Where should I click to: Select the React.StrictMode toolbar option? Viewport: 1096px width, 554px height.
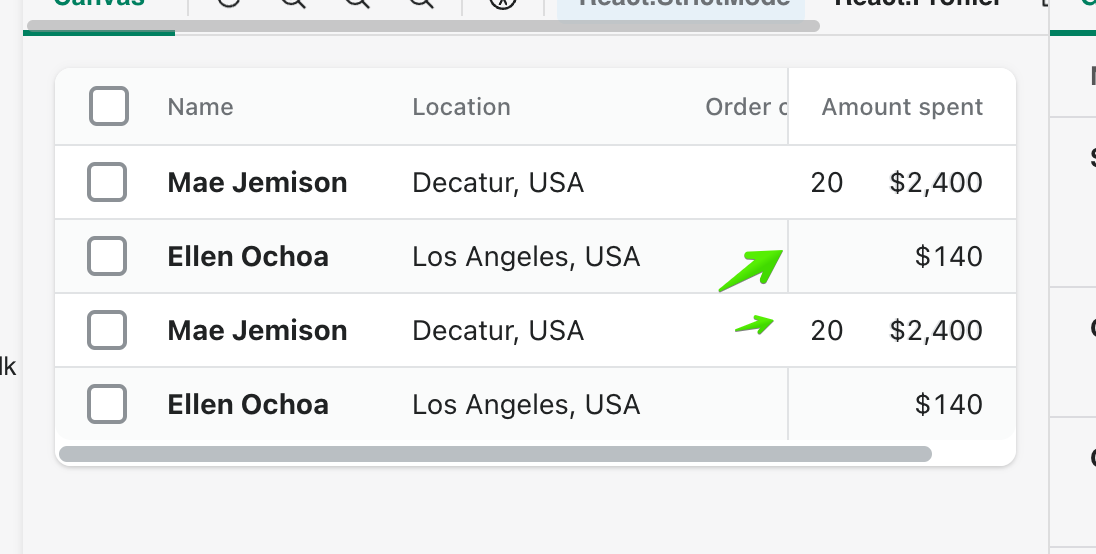point(680,5)
